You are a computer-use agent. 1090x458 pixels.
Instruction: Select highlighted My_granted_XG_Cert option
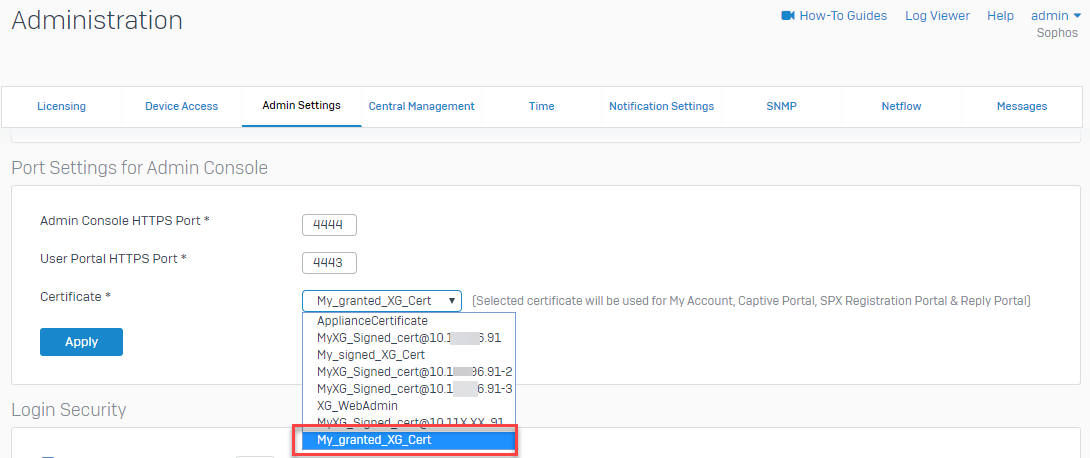pos(374,440)
